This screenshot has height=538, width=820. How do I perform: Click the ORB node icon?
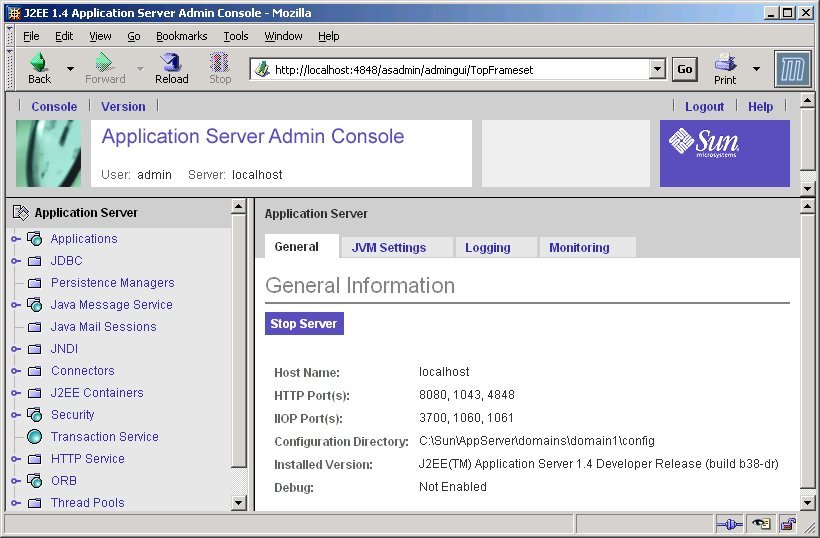pos(35,480)
